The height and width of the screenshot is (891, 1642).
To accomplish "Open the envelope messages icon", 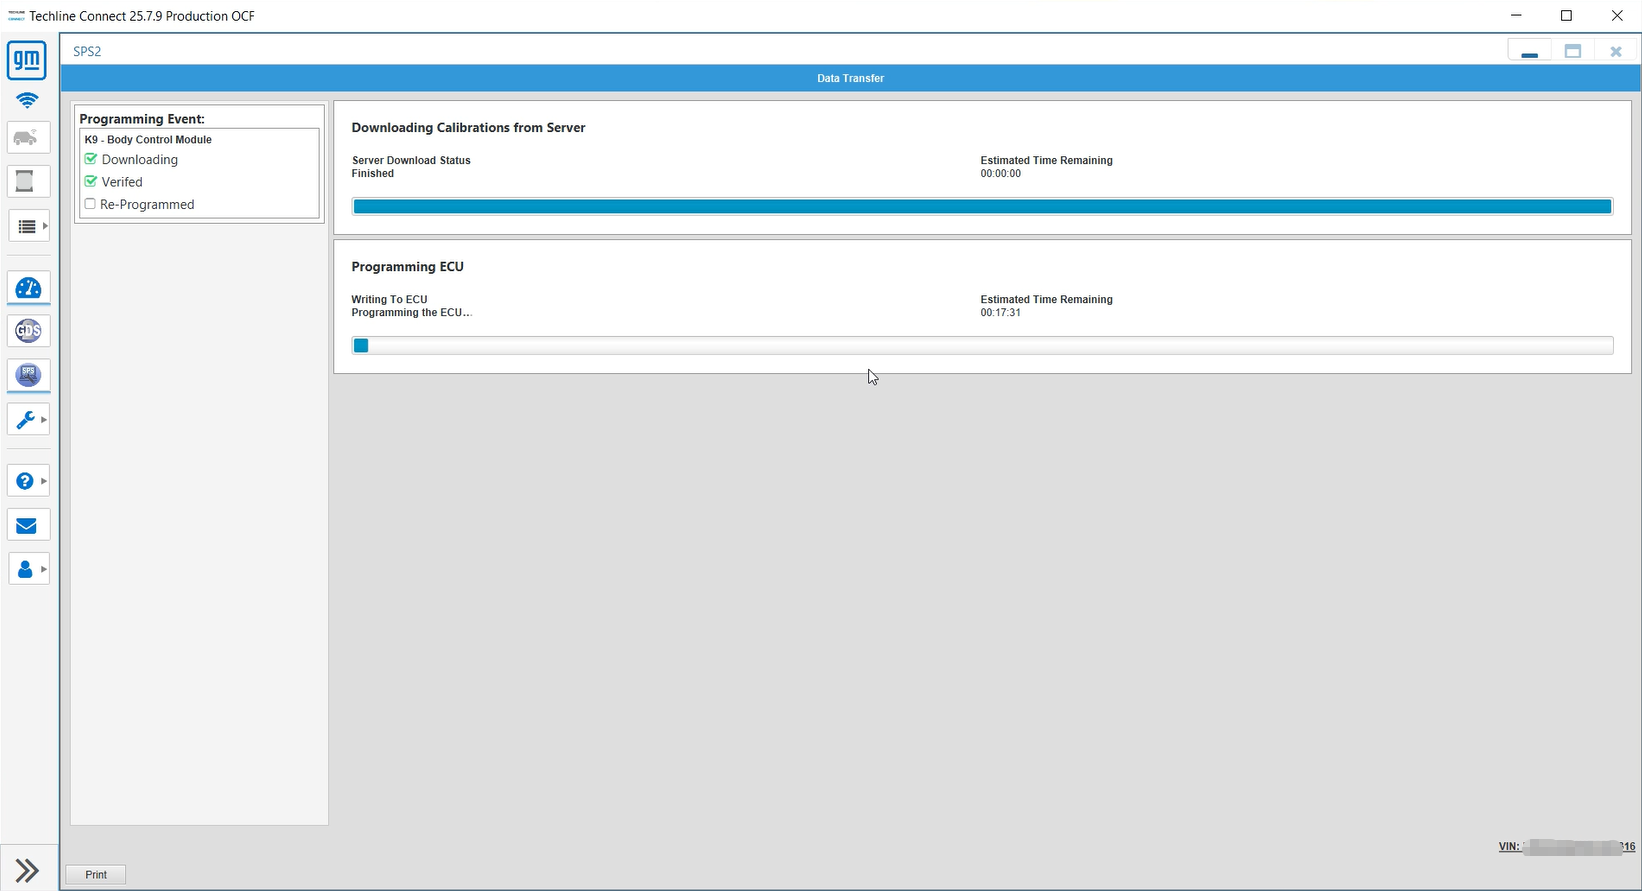I will coord(27,525).
